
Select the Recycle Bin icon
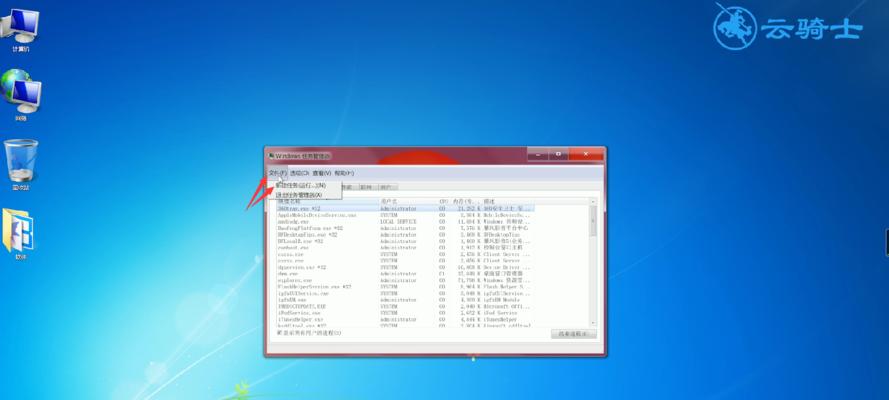pos(21,164)
